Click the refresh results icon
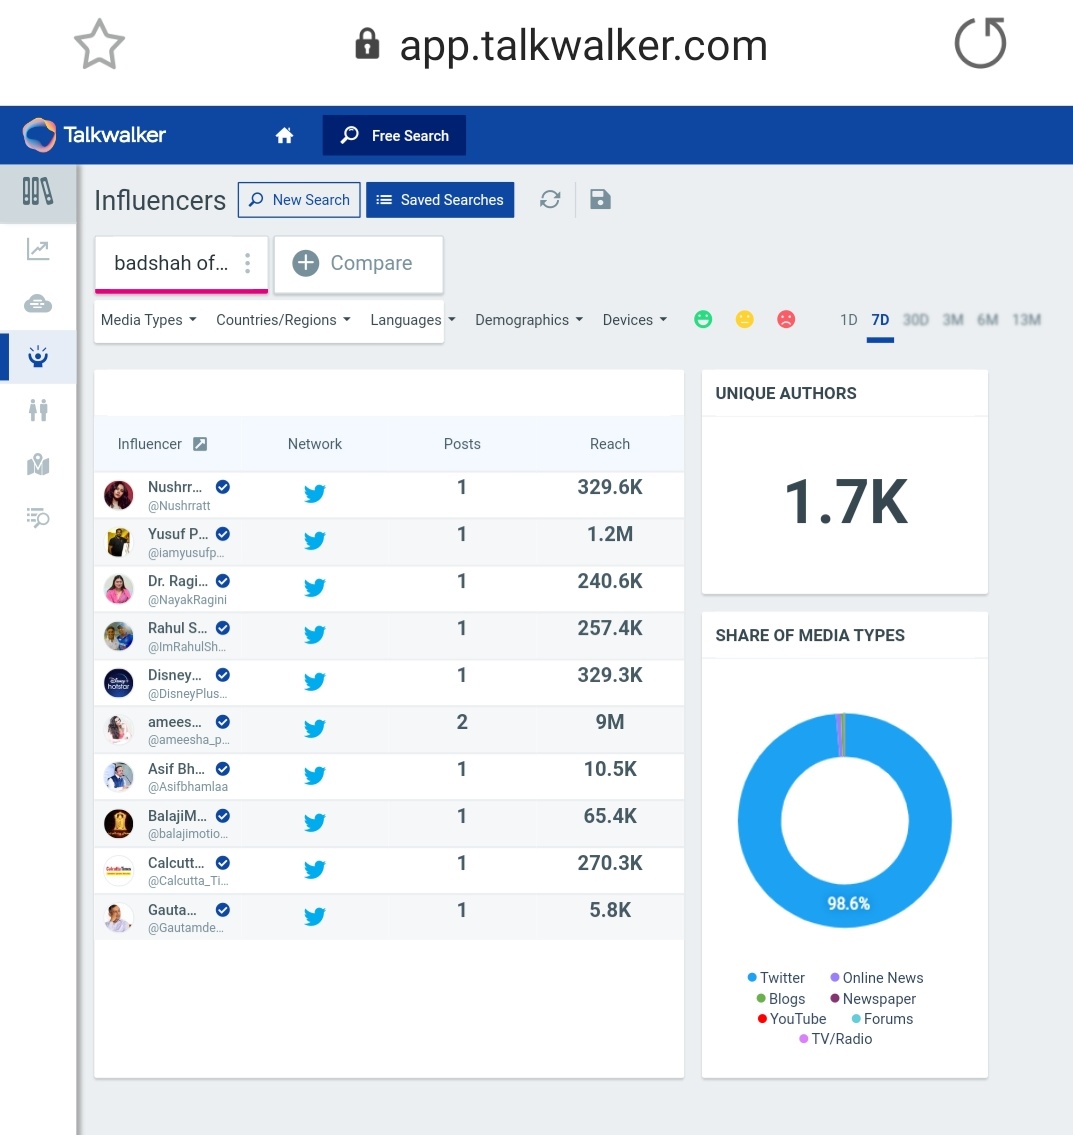Image resolution: width=1073 pixels, height=1135 pixels. pyautogui.click(x=549, y=199)
